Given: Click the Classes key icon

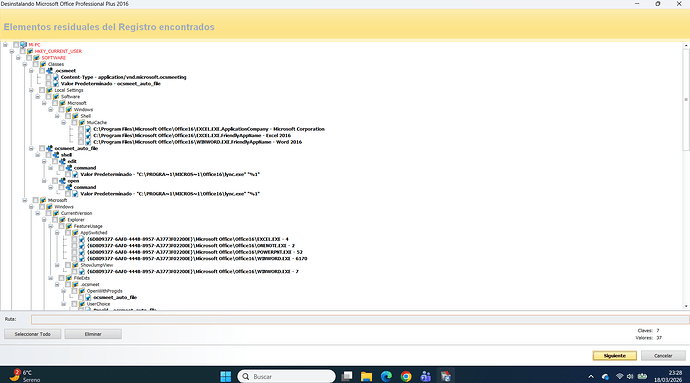Looking at the screenshot, I should pos(43,64).
